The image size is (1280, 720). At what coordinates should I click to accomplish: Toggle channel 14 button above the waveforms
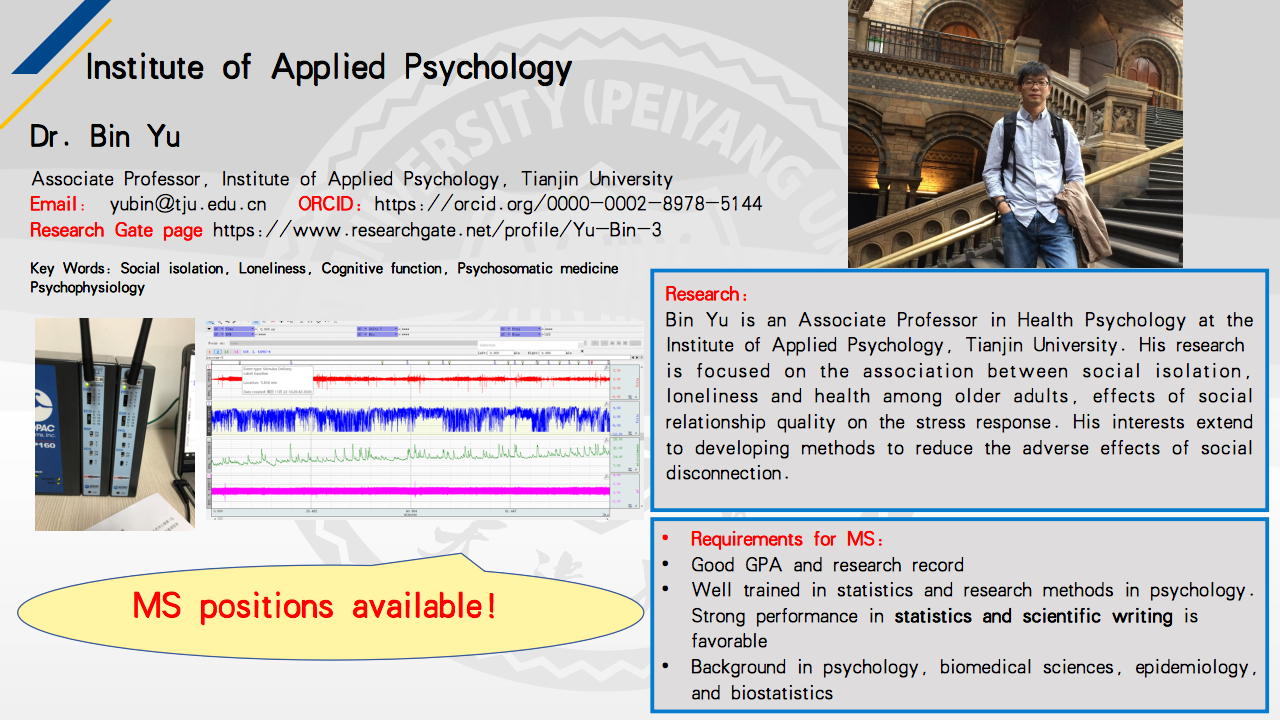click(x=236, y=352)
